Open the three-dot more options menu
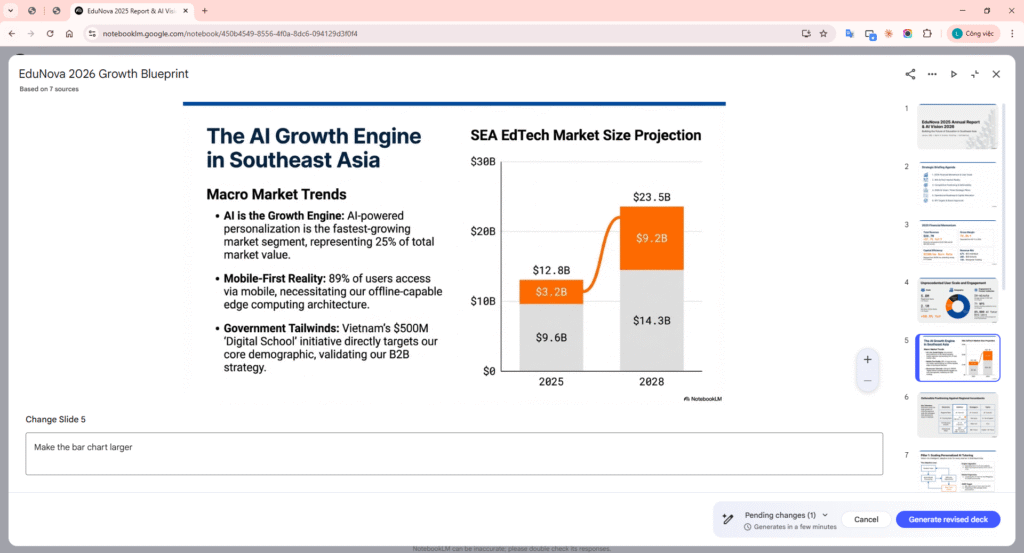 click(x=932, y=74)
